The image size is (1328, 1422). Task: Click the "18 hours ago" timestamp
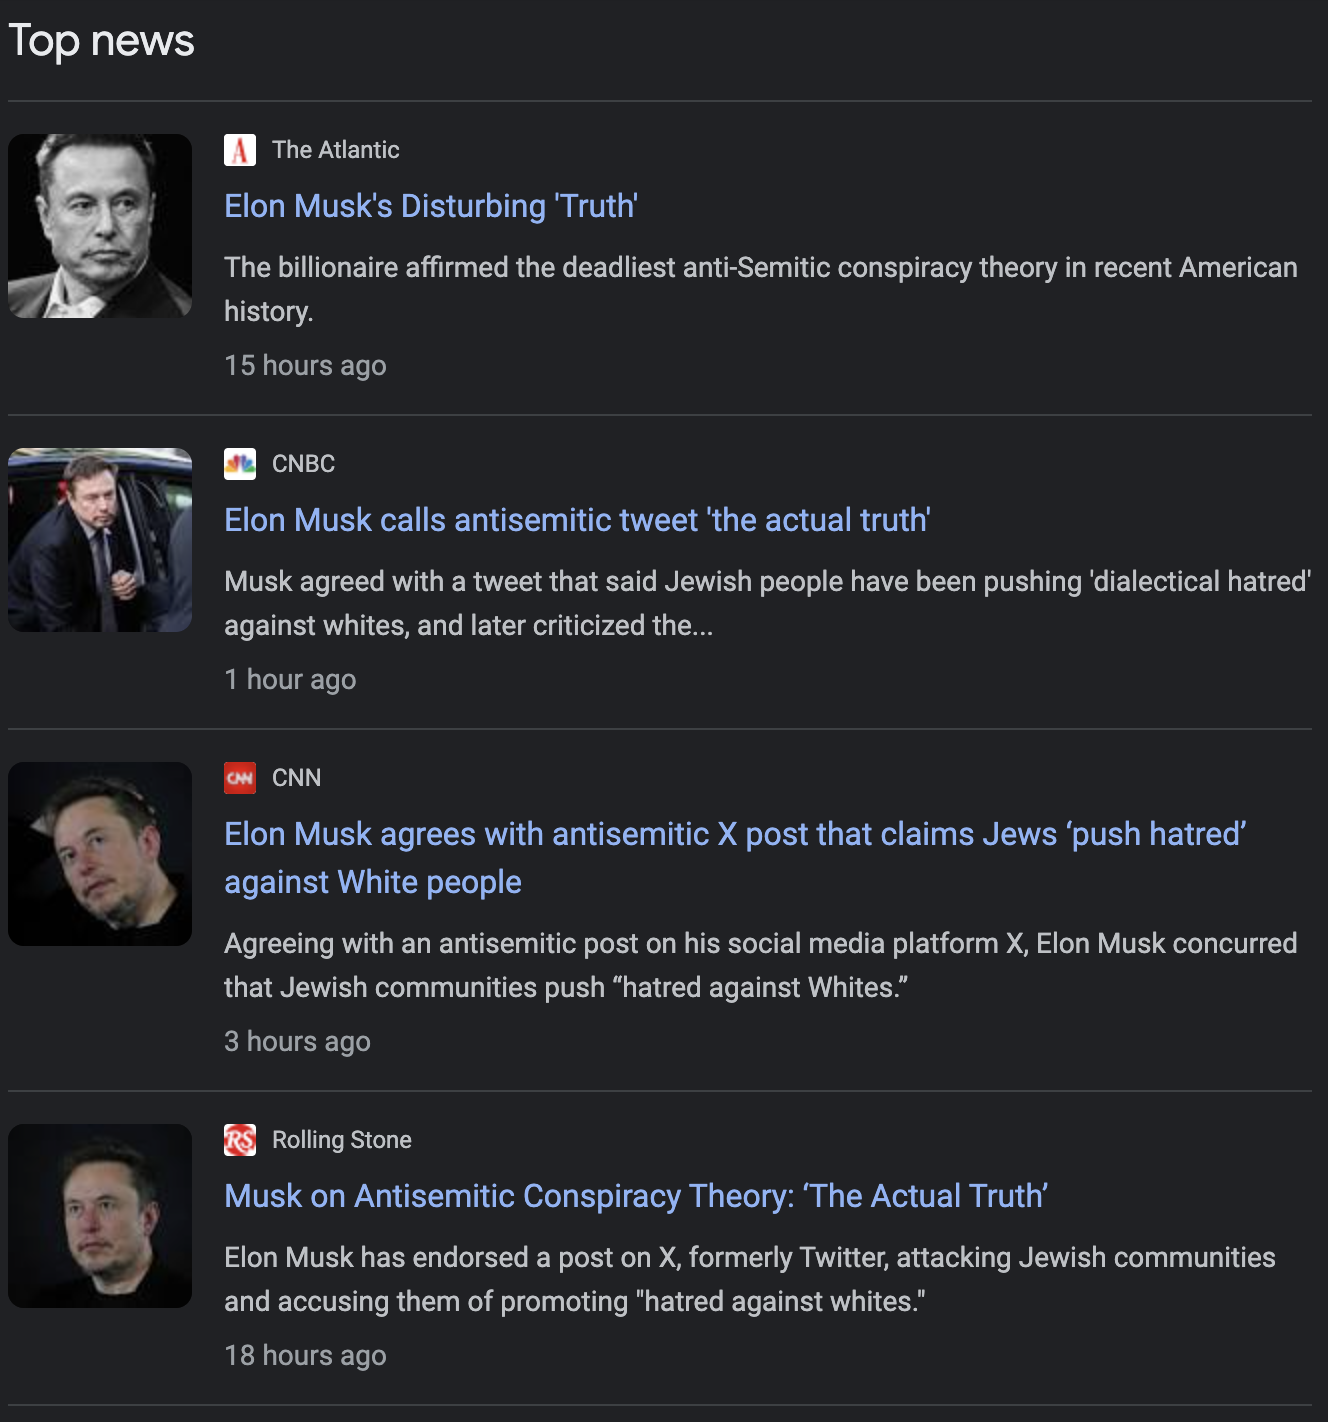305,1356
